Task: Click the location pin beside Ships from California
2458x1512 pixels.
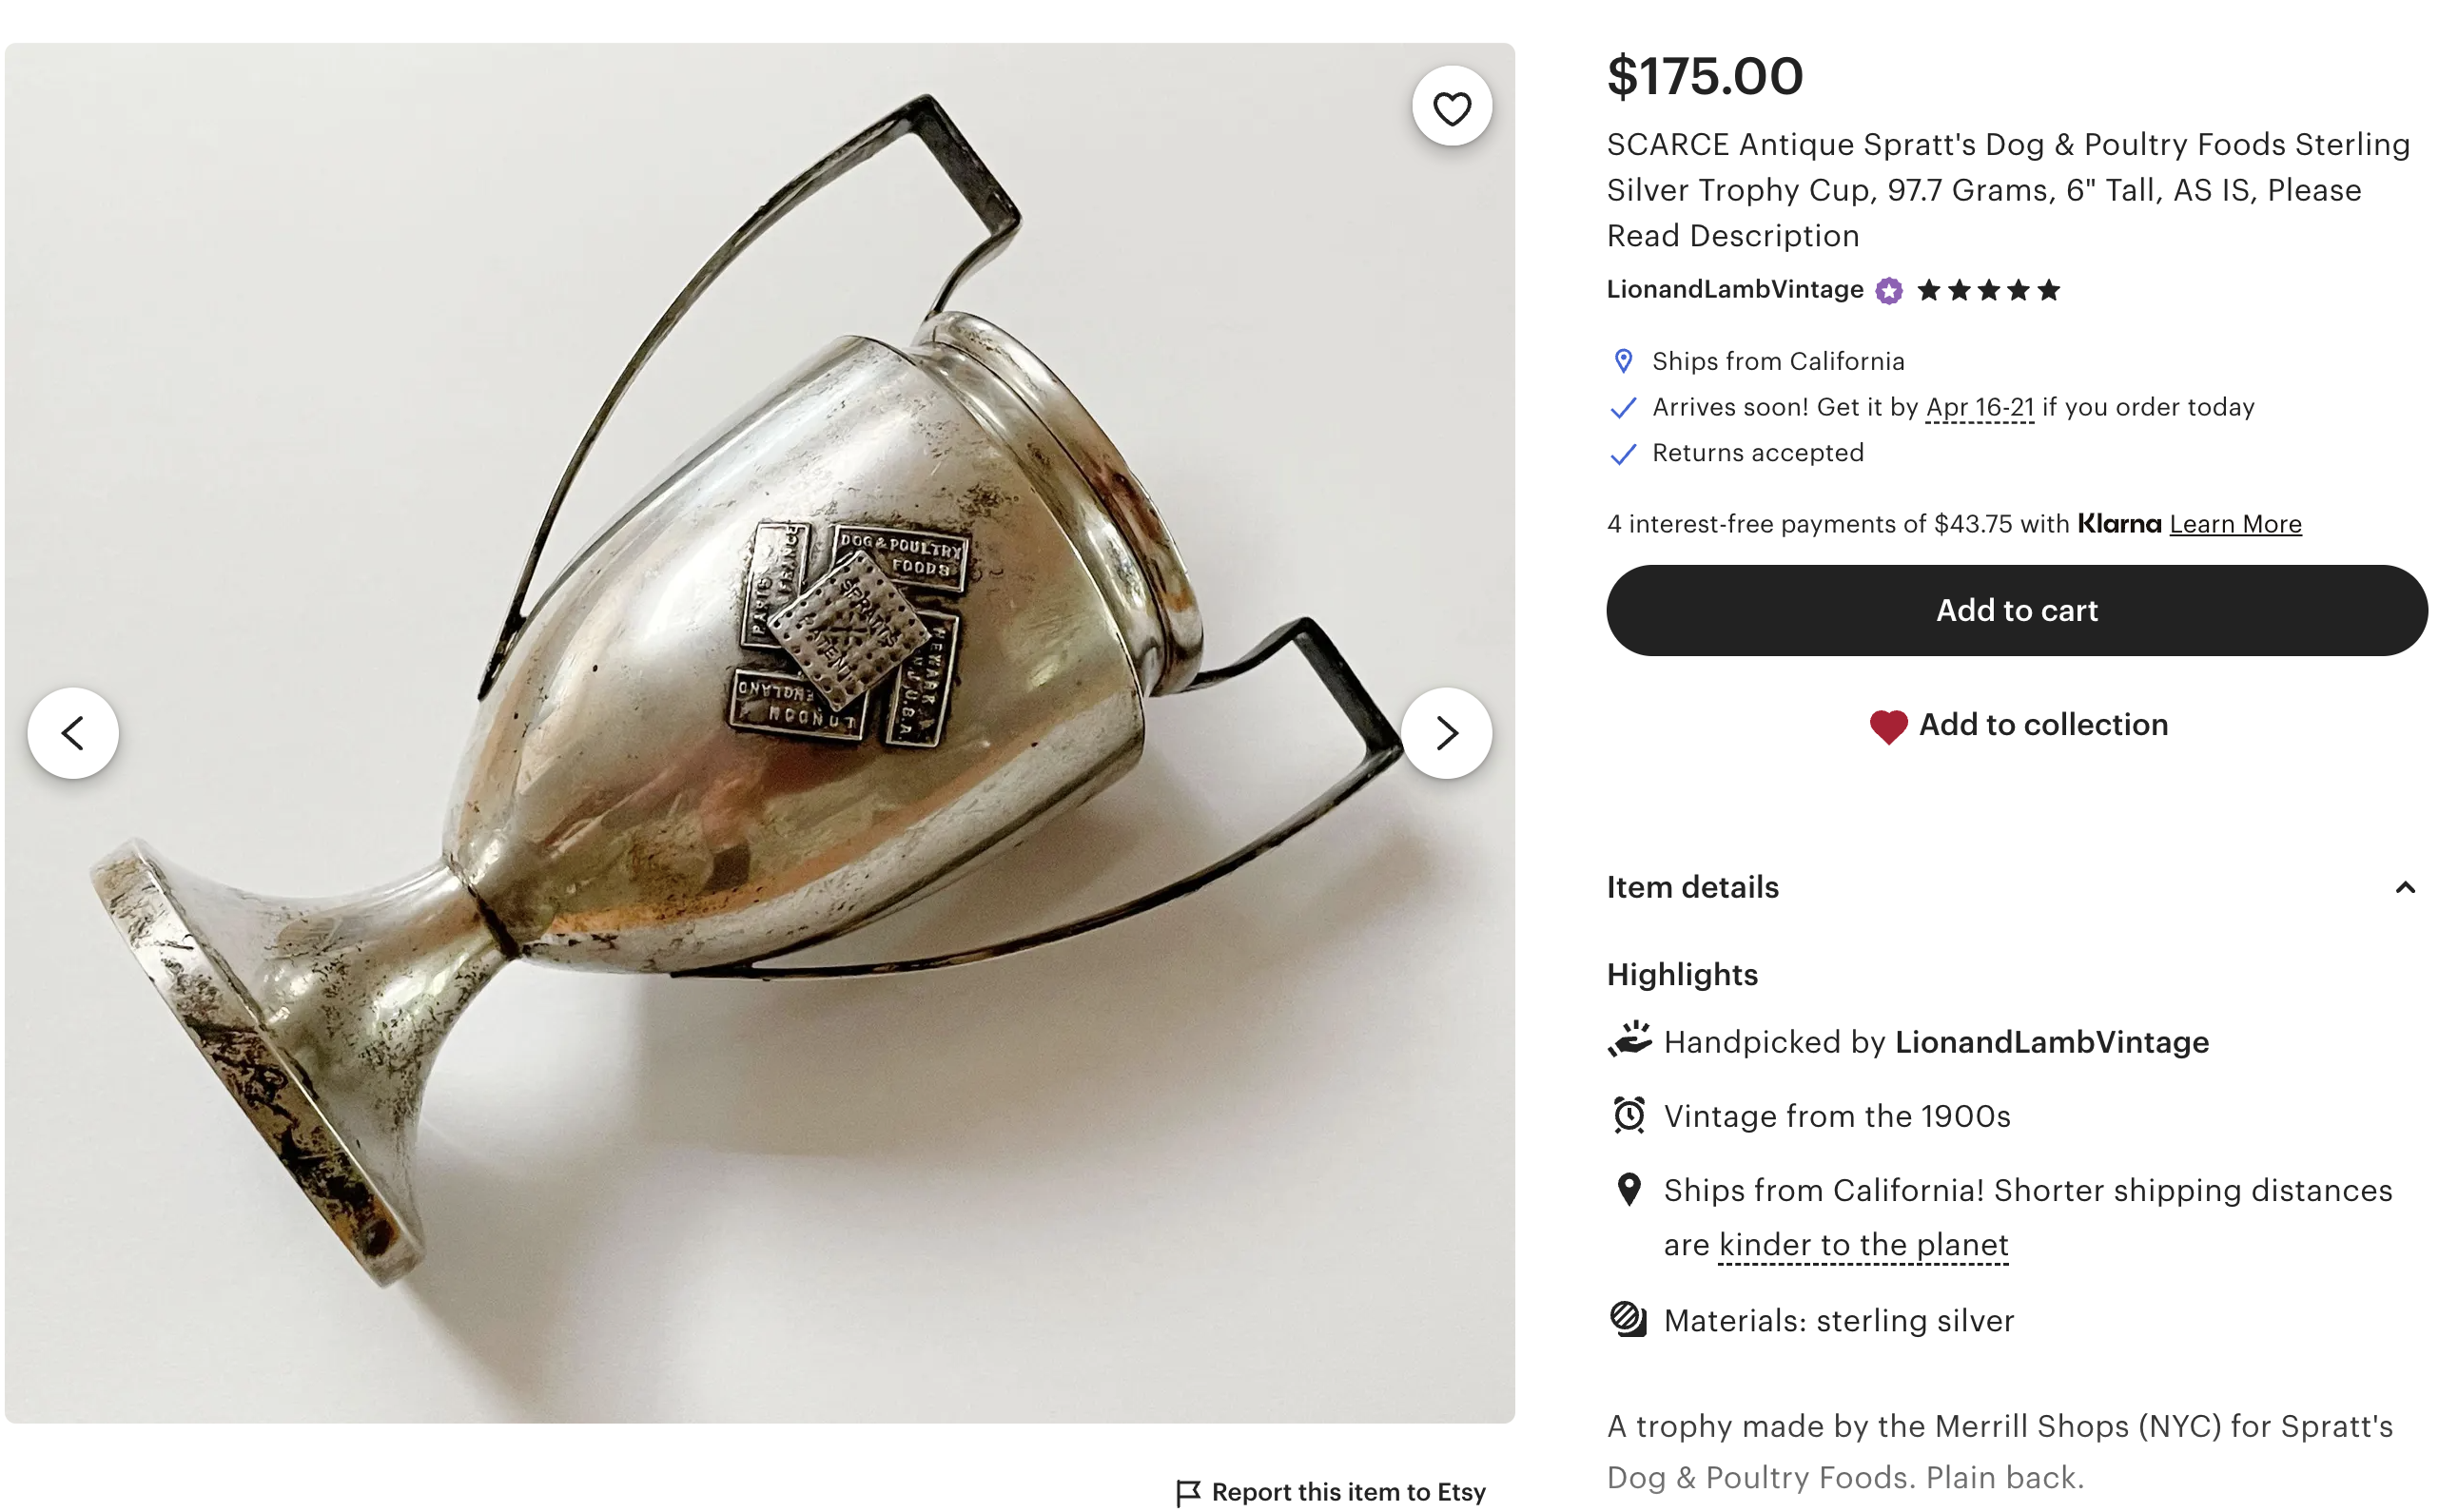Action: (1623, 361)
